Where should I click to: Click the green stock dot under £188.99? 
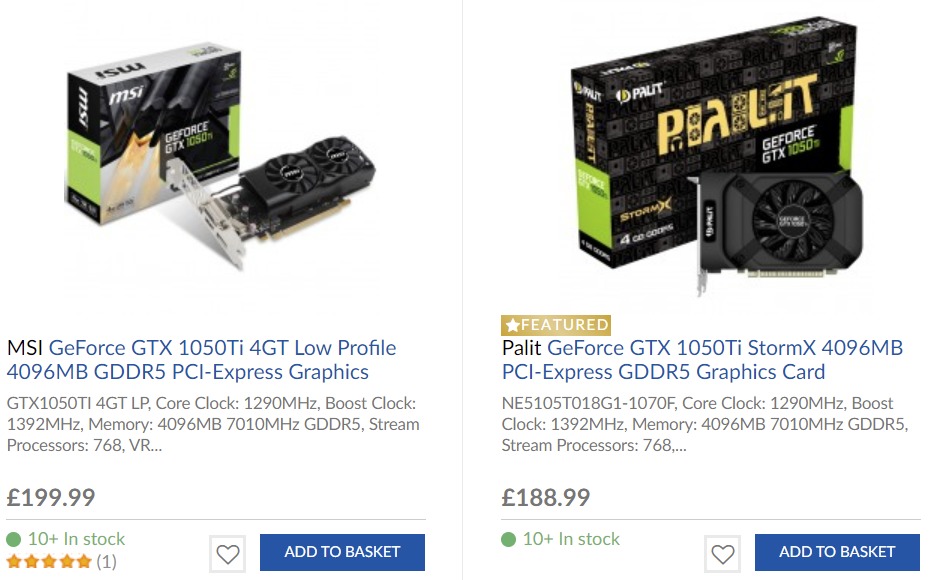(x=509, y=540)
